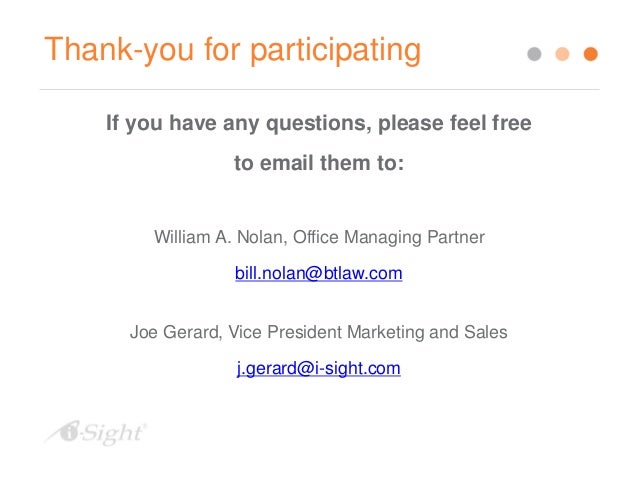Viewport: 638px width, 479px height.
Task: Click the light peach dot in header
Action: click(562, 54)
